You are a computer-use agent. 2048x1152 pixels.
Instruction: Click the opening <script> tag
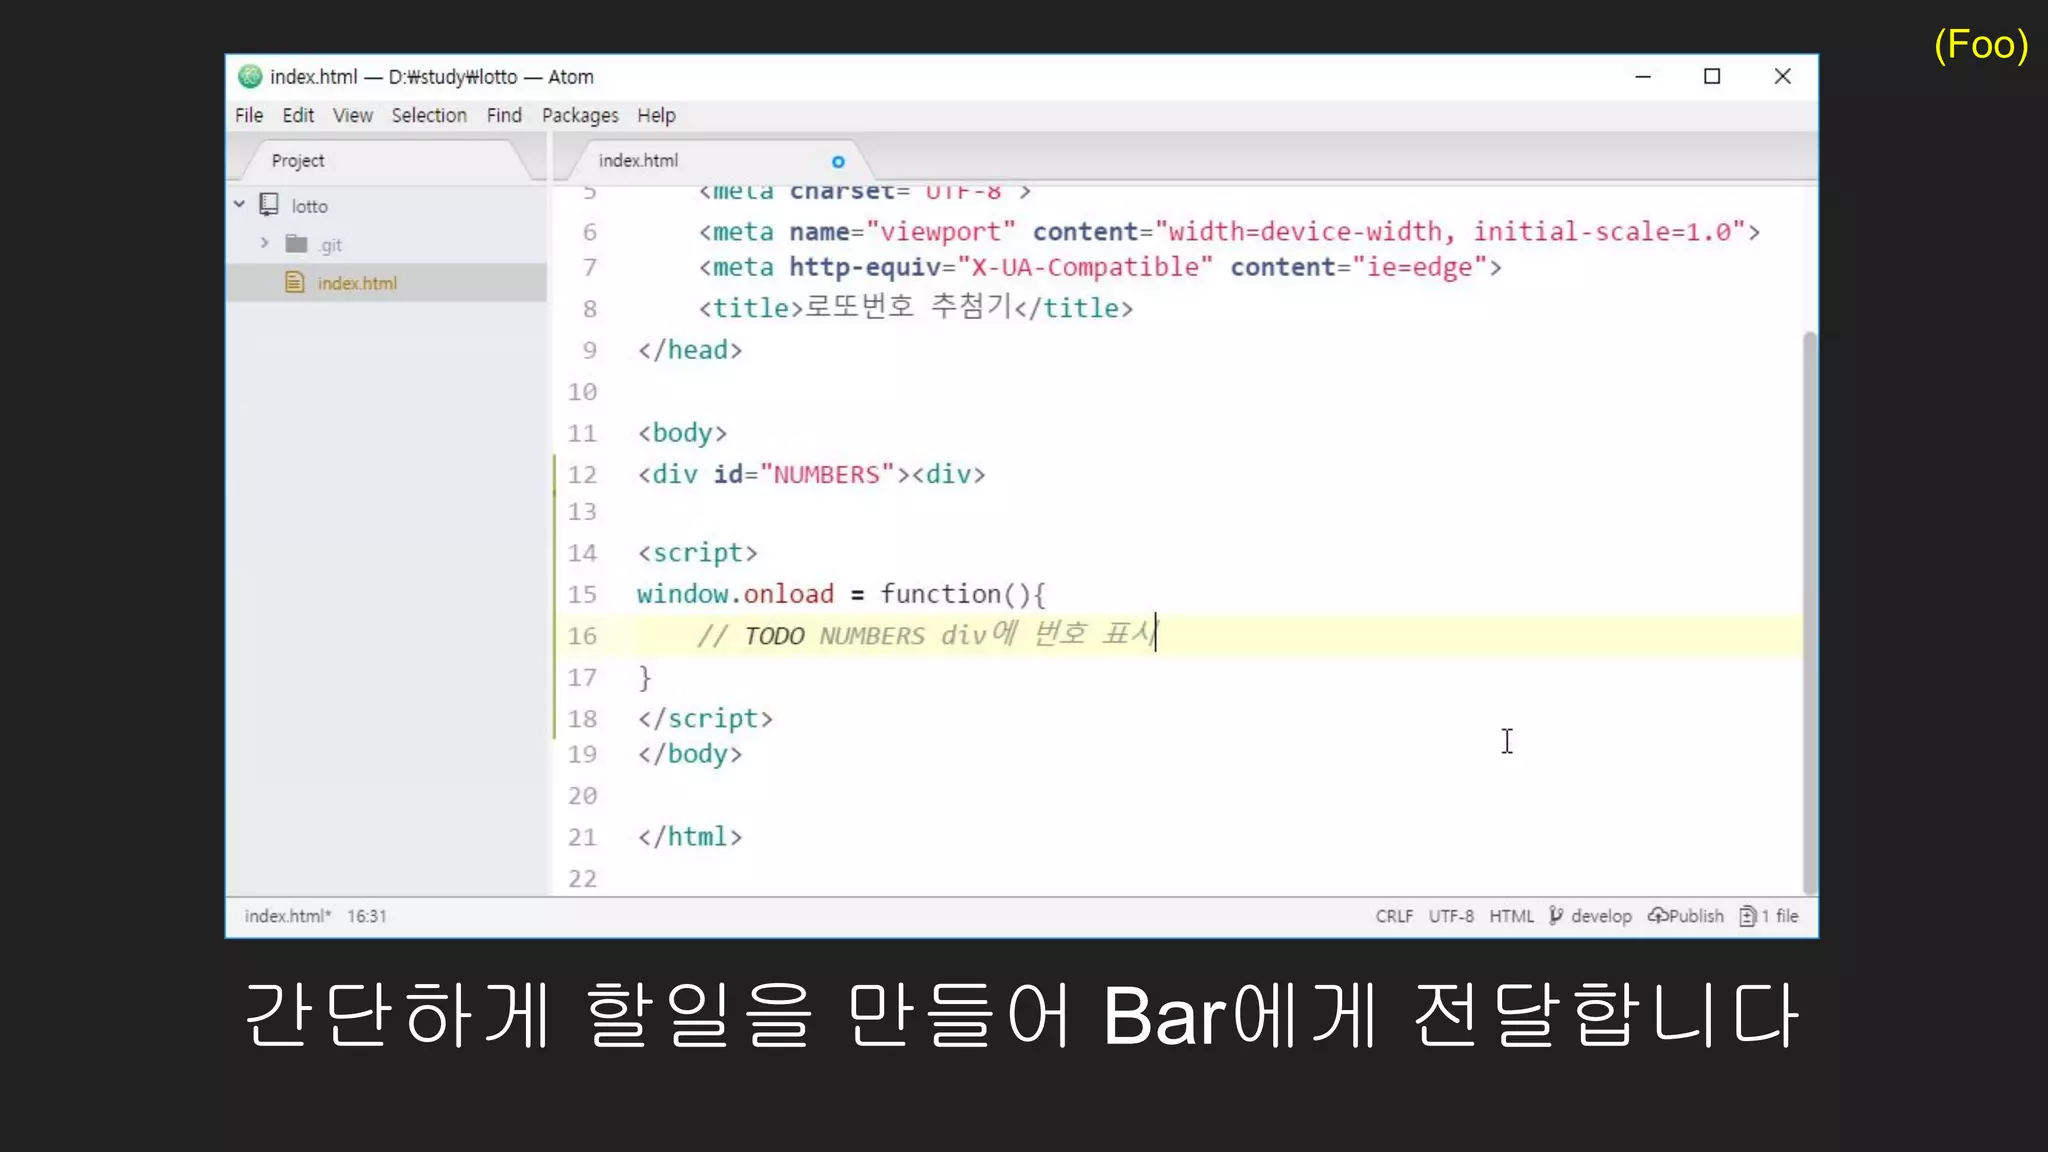697,553
